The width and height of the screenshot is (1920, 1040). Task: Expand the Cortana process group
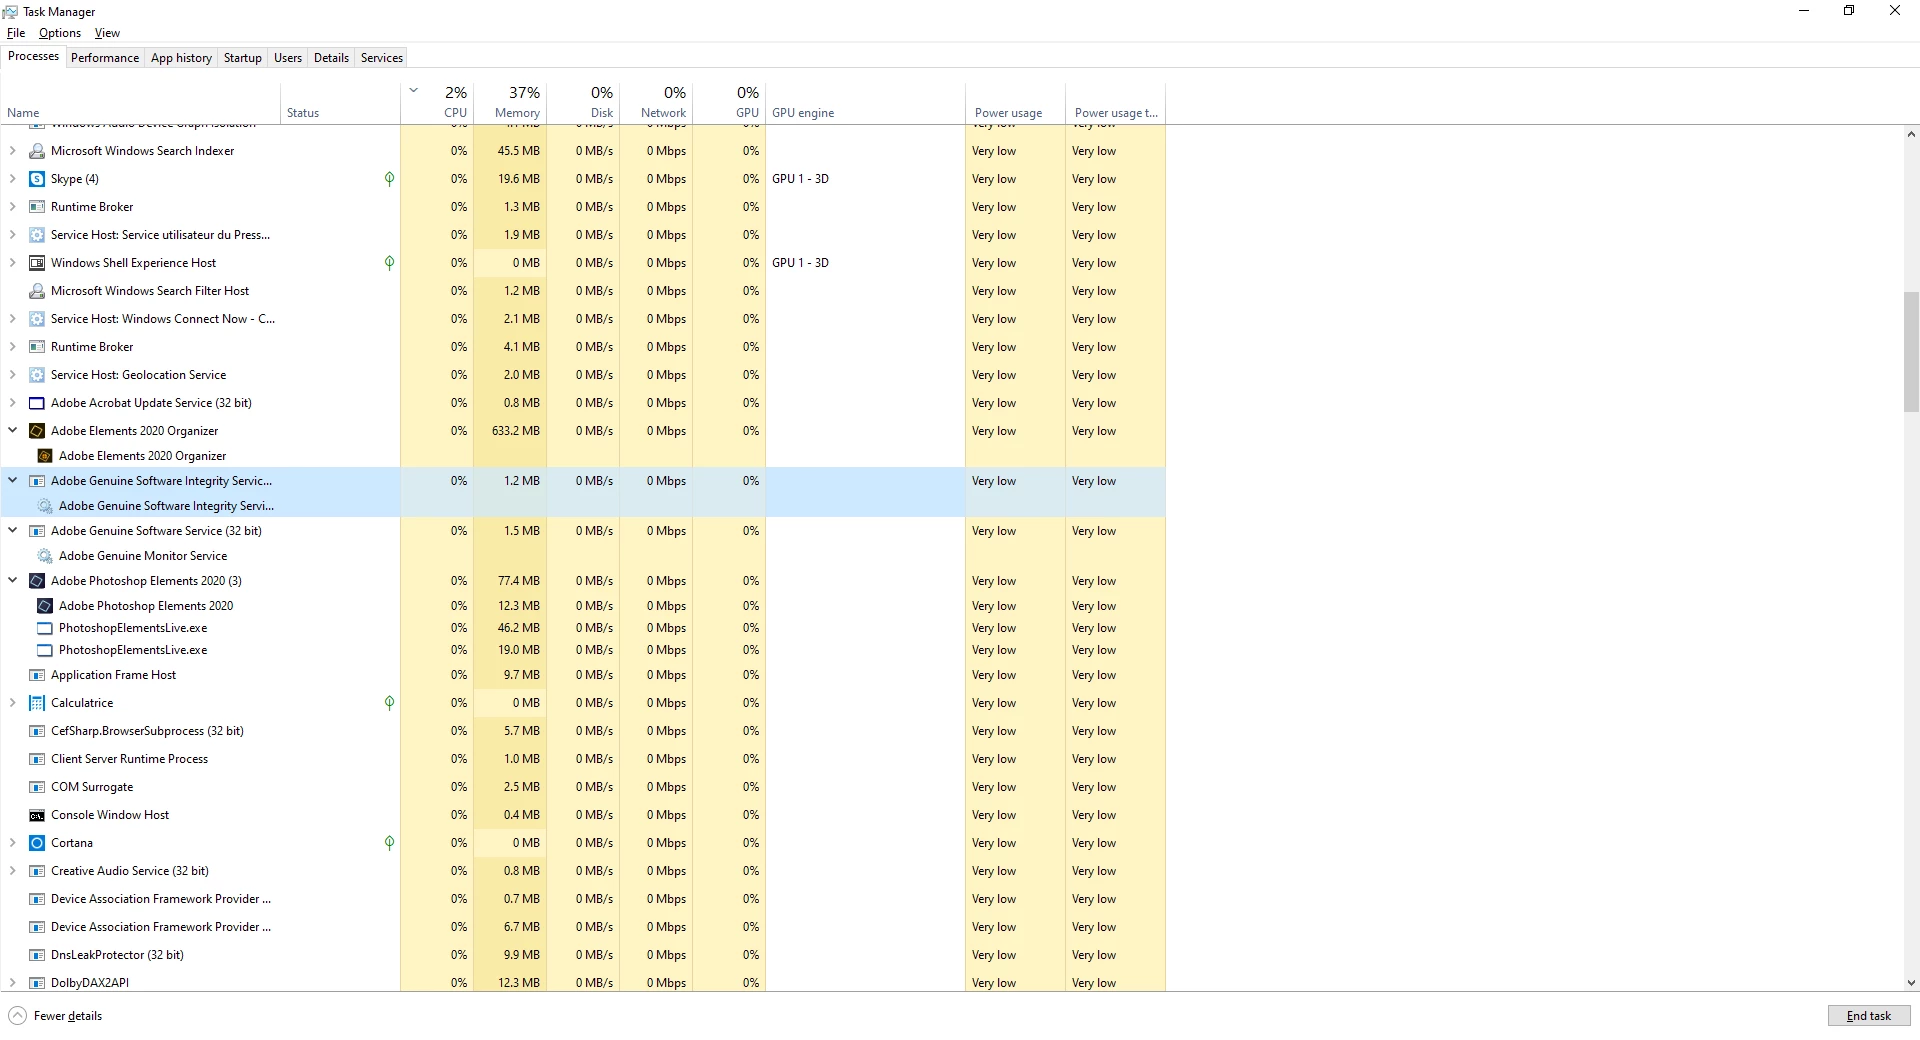[x=12, y=843]
